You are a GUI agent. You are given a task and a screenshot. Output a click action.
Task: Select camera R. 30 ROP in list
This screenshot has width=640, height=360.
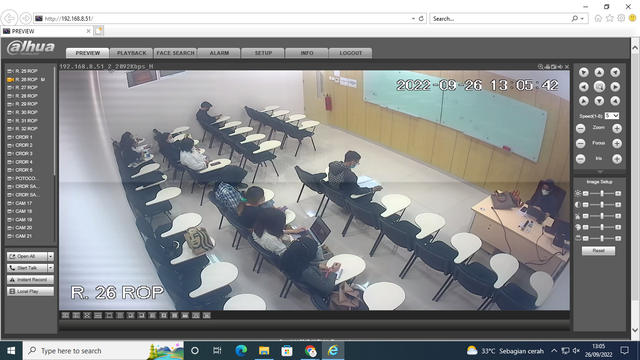(x=26, y=112)
